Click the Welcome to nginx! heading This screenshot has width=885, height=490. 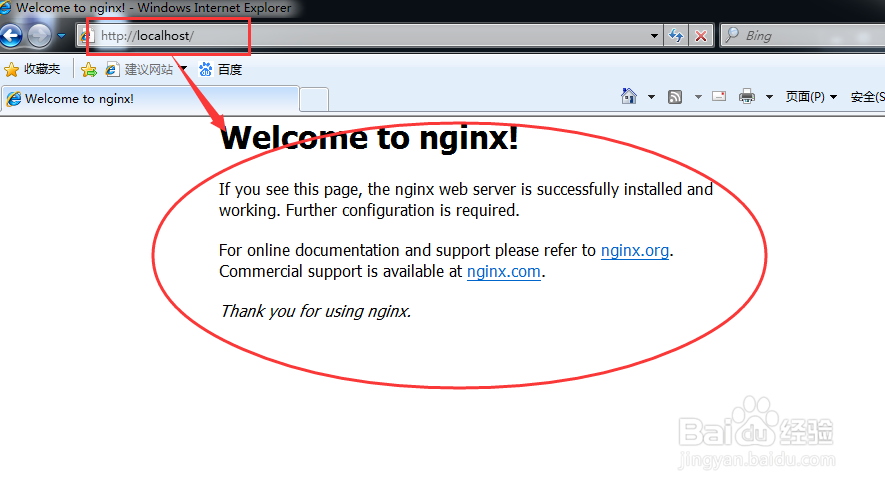(369, 138)
